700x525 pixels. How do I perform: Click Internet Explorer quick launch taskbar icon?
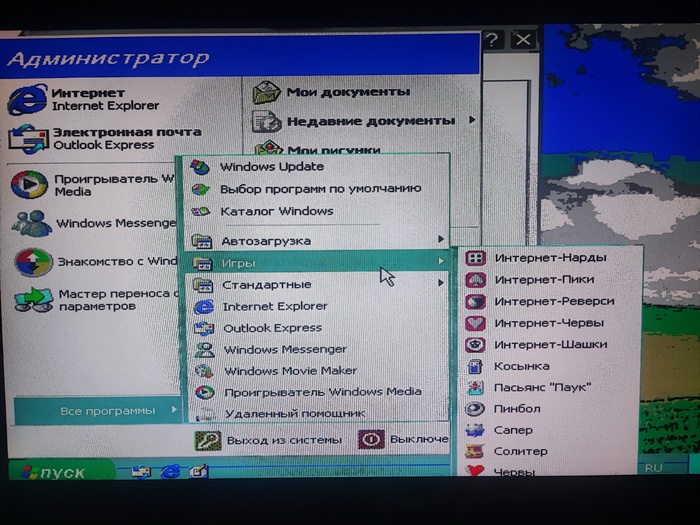click(170, 471)
